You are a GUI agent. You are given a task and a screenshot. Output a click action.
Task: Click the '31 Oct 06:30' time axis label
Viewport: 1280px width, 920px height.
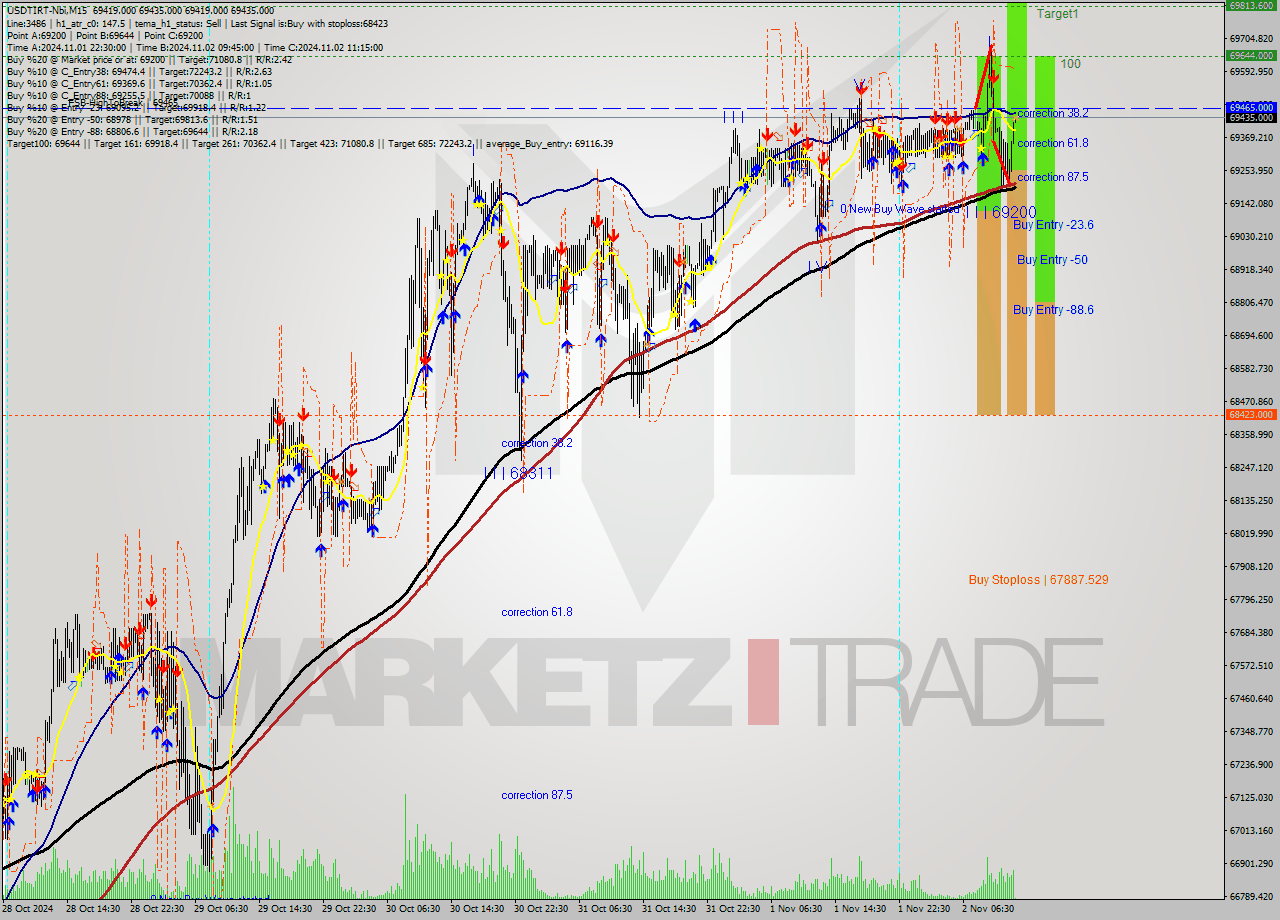click(605, 909)
